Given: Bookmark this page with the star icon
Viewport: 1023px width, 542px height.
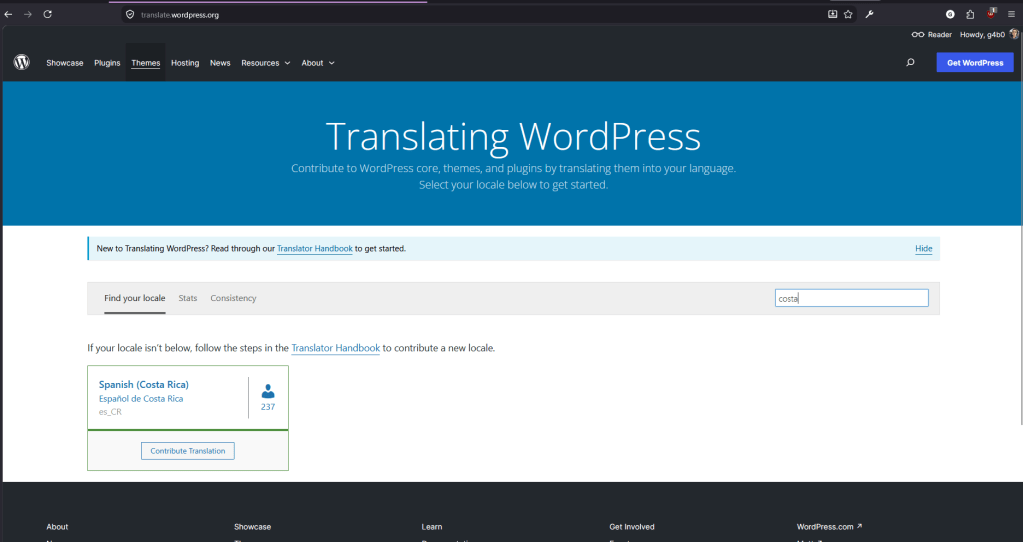Looking at the screenshot, I should click(848, 14).
